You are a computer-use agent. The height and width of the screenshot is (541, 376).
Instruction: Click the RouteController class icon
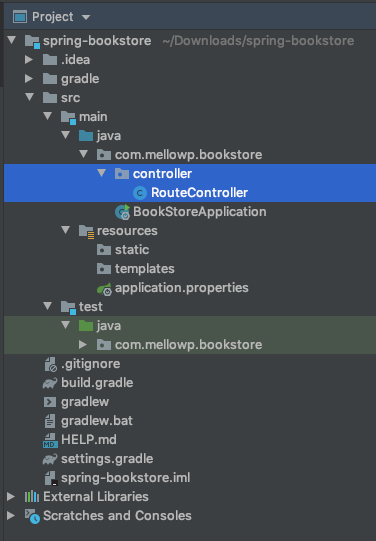click(x=140, y=193)
